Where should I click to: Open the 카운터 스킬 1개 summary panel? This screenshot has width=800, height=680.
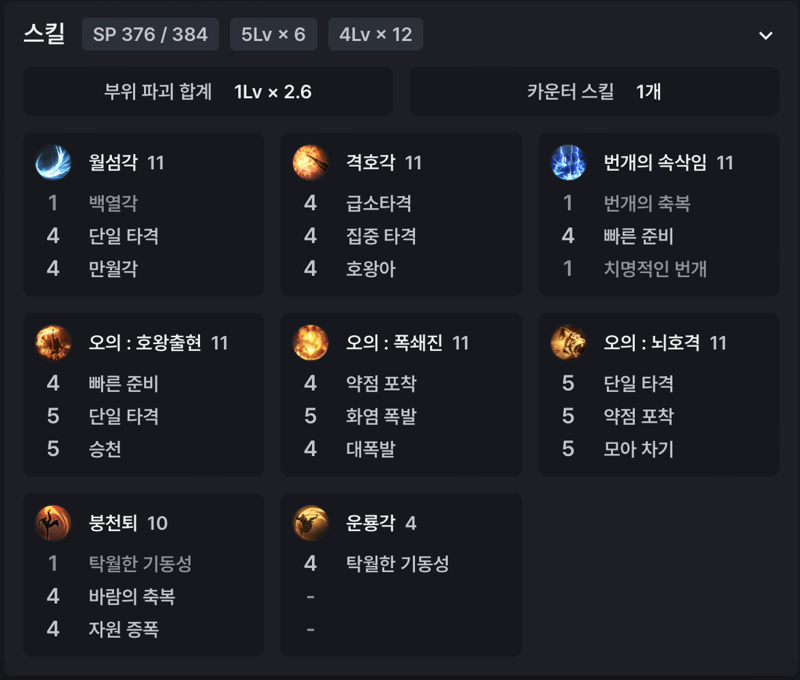point(594,91)
